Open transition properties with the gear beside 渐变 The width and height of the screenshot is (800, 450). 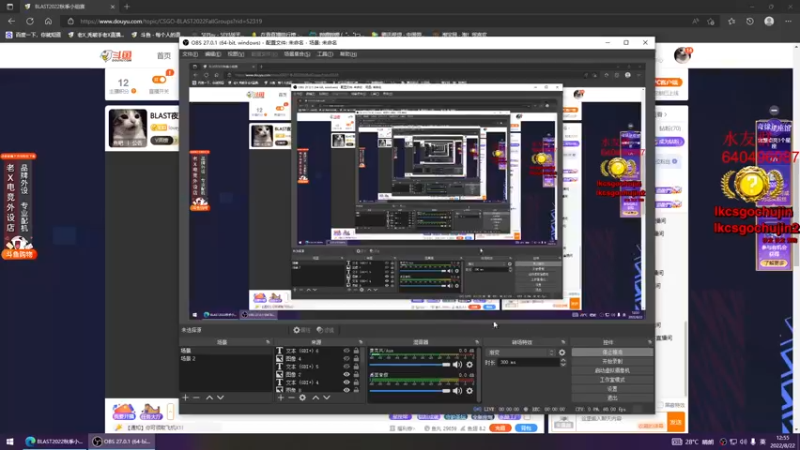pos(562,353)
